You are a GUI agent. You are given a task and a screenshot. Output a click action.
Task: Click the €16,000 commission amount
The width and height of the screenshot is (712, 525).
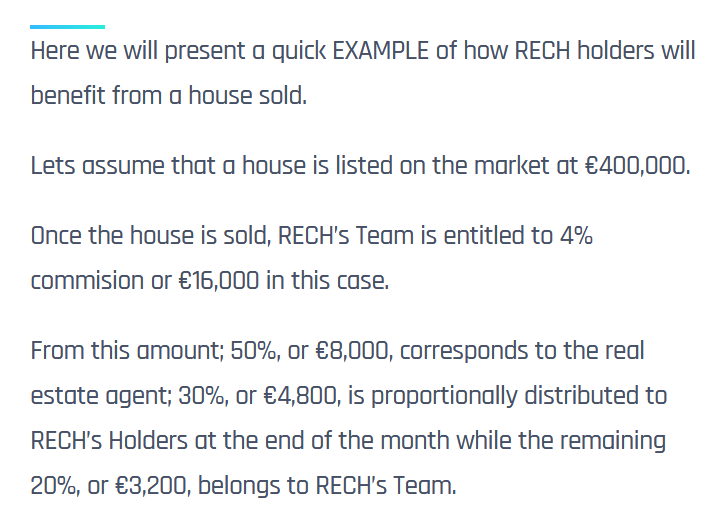coord(219,280)
